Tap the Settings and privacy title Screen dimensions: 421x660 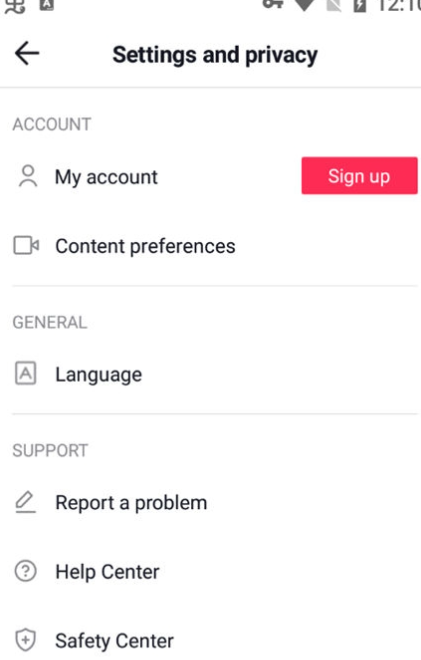pos(215,55)
